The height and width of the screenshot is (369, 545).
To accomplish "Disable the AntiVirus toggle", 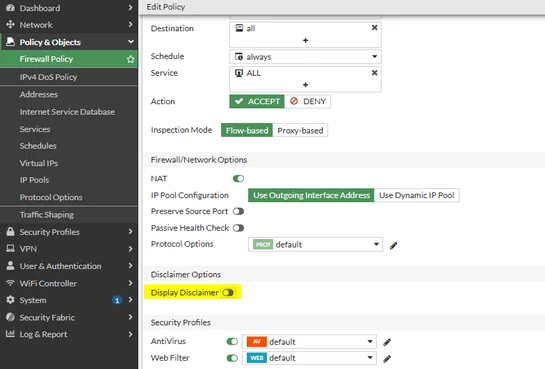I will coord(232,342).
